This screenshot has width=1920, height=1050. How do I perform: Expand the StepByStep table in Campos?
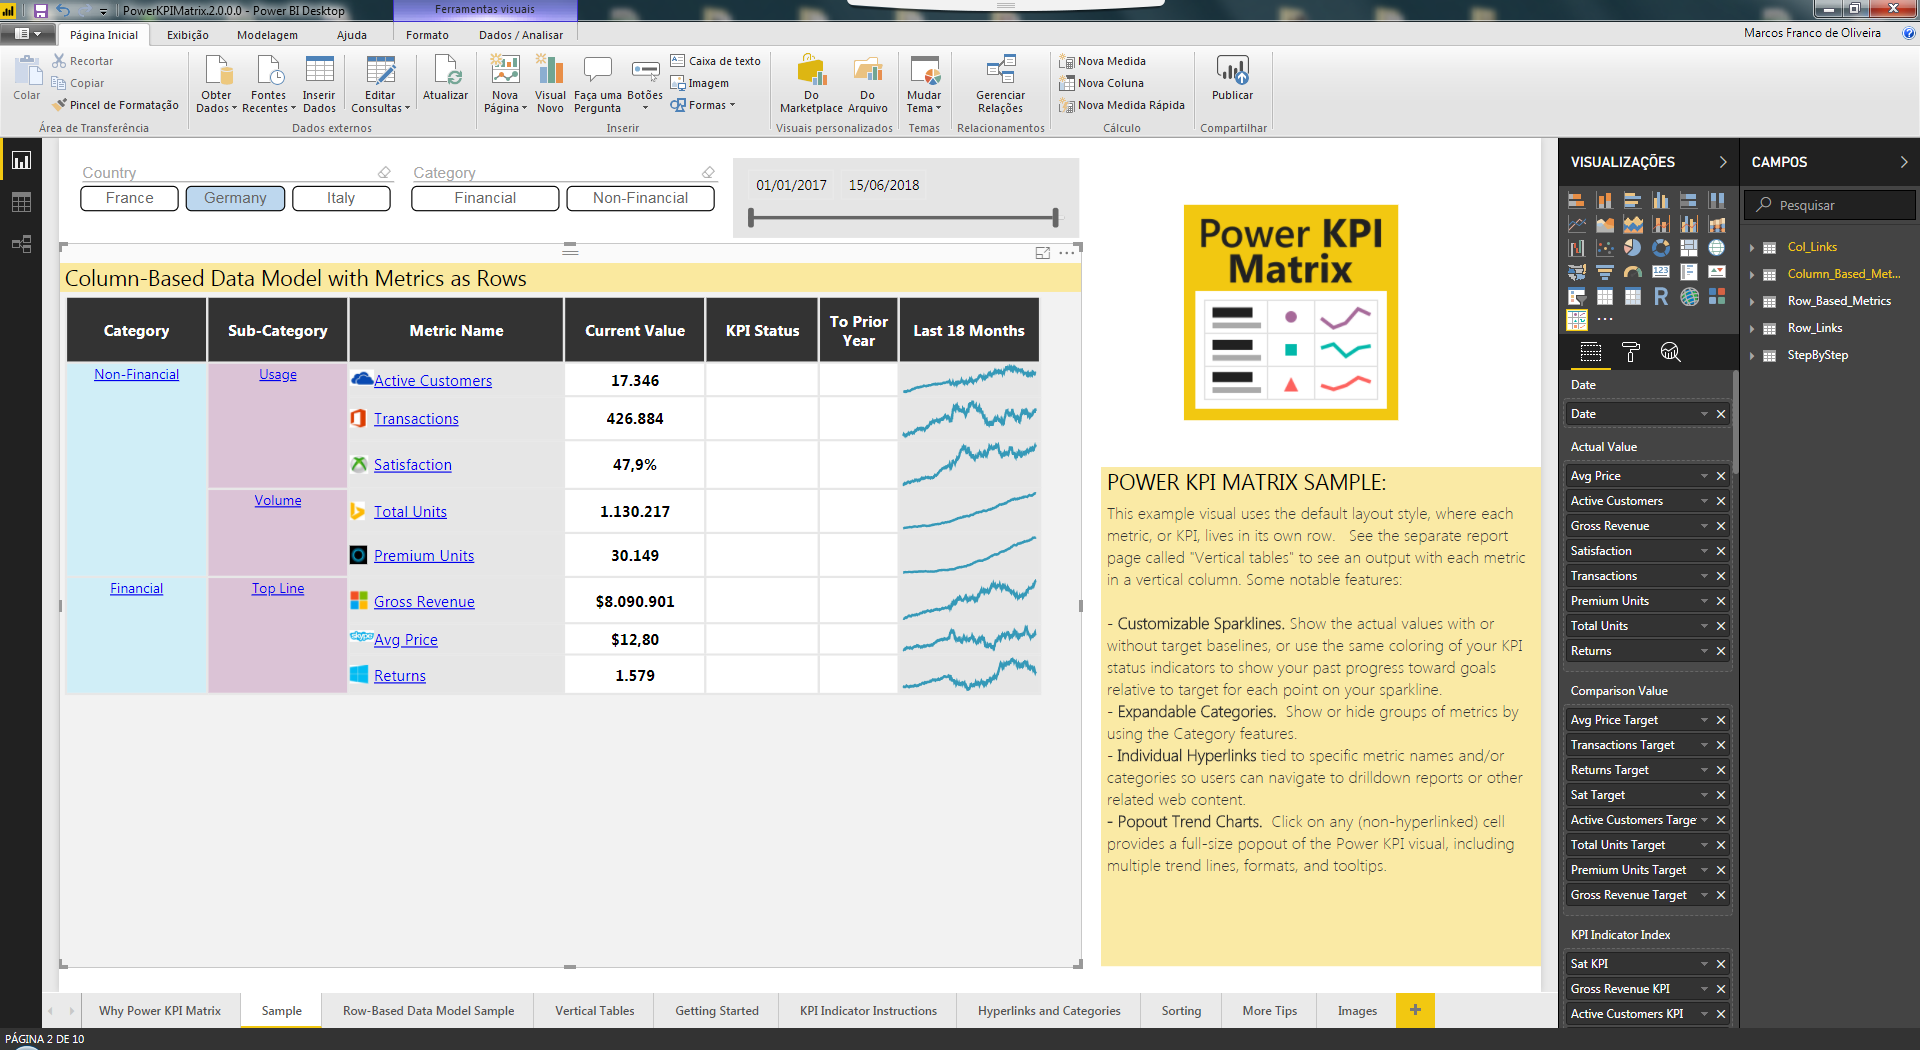1752,355
